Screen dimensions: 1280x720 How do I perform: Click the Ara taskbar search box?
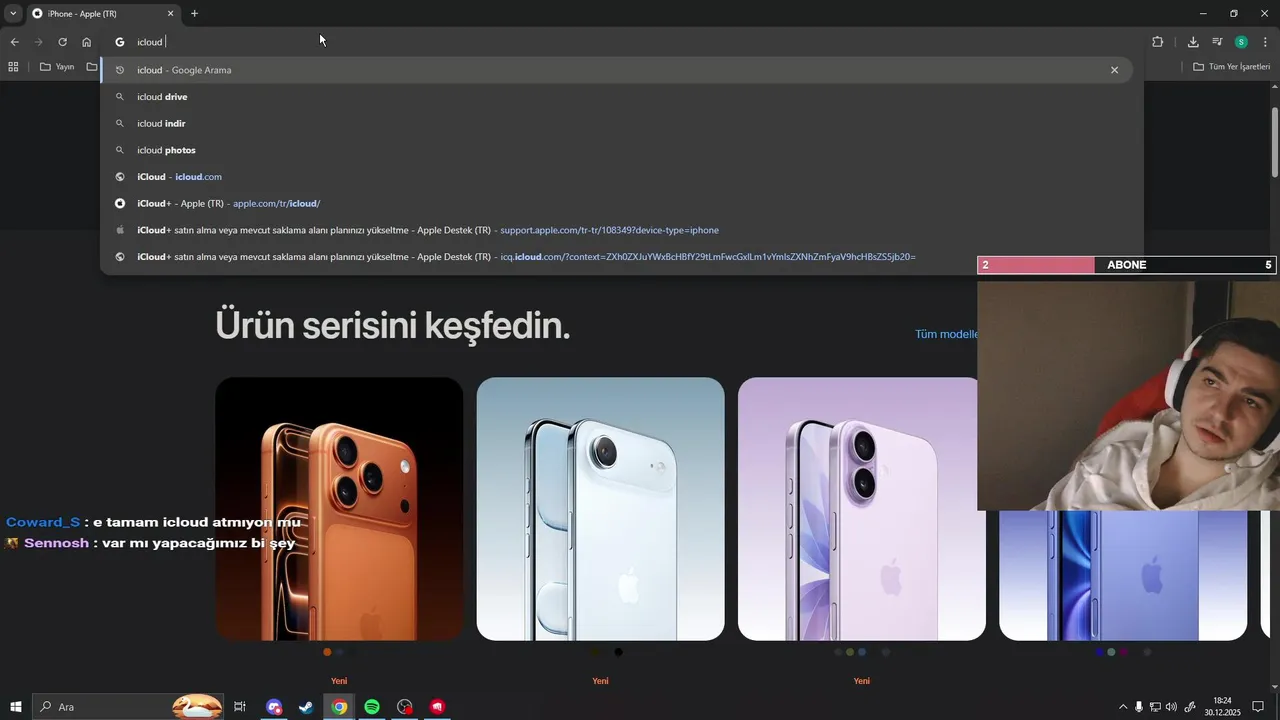(x=128, y=707)
